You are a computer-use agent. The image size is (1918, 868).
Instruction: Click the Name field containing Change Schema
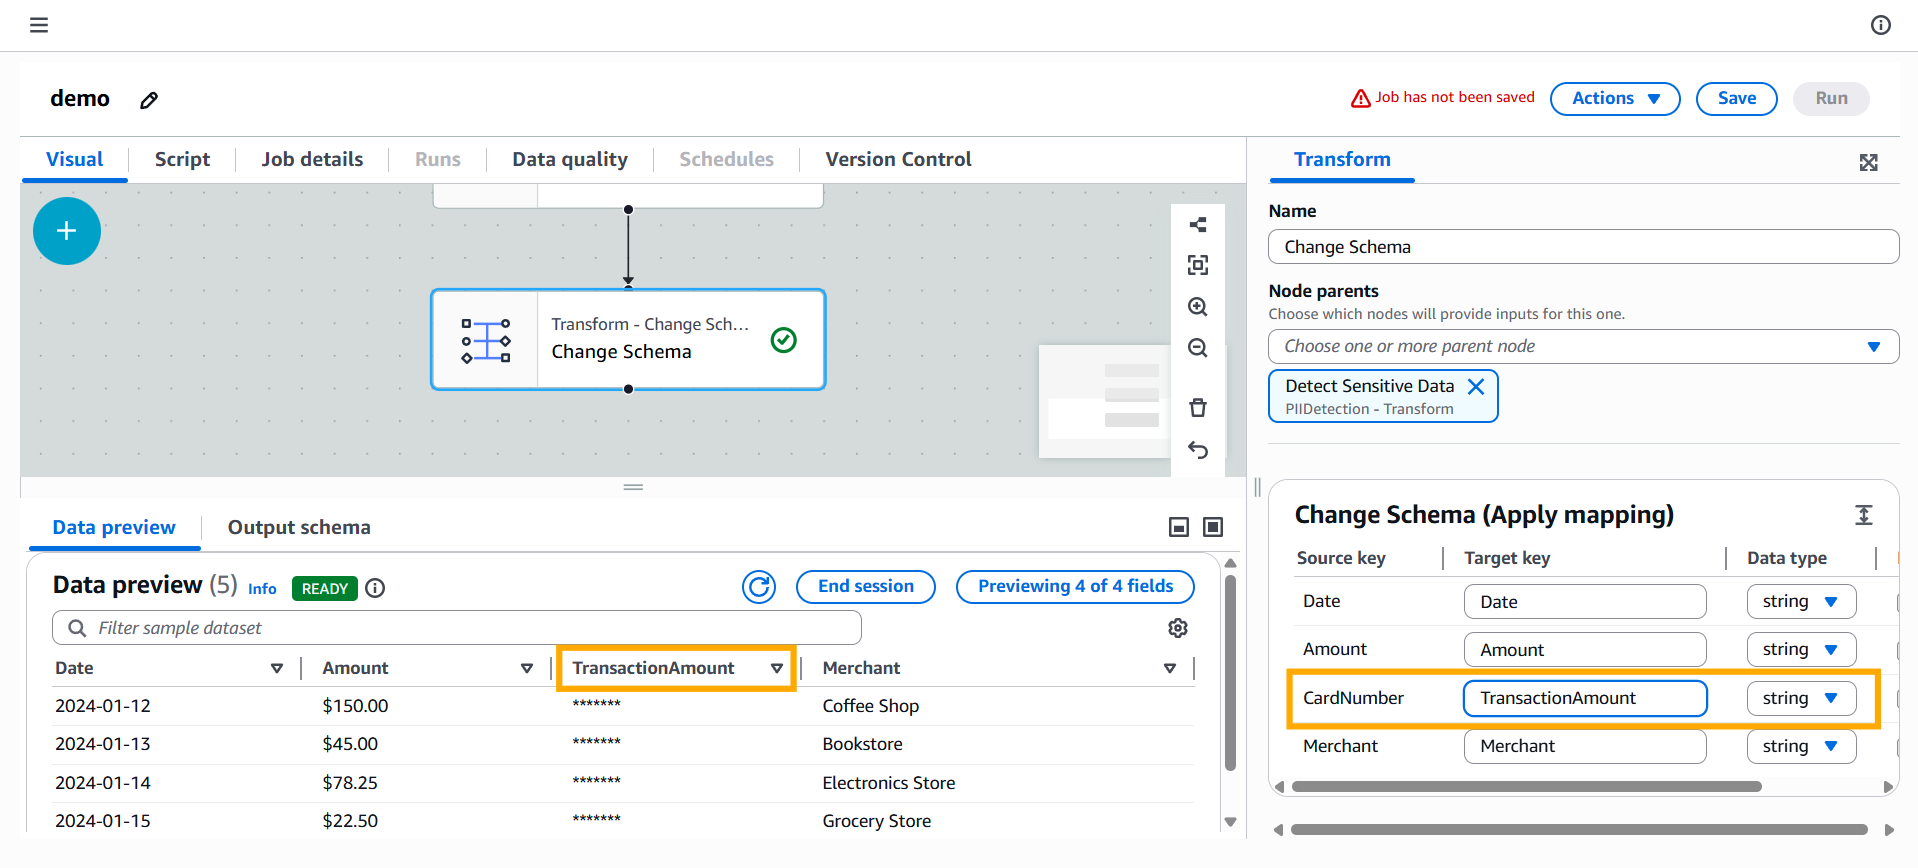(x=1583, y=247)
